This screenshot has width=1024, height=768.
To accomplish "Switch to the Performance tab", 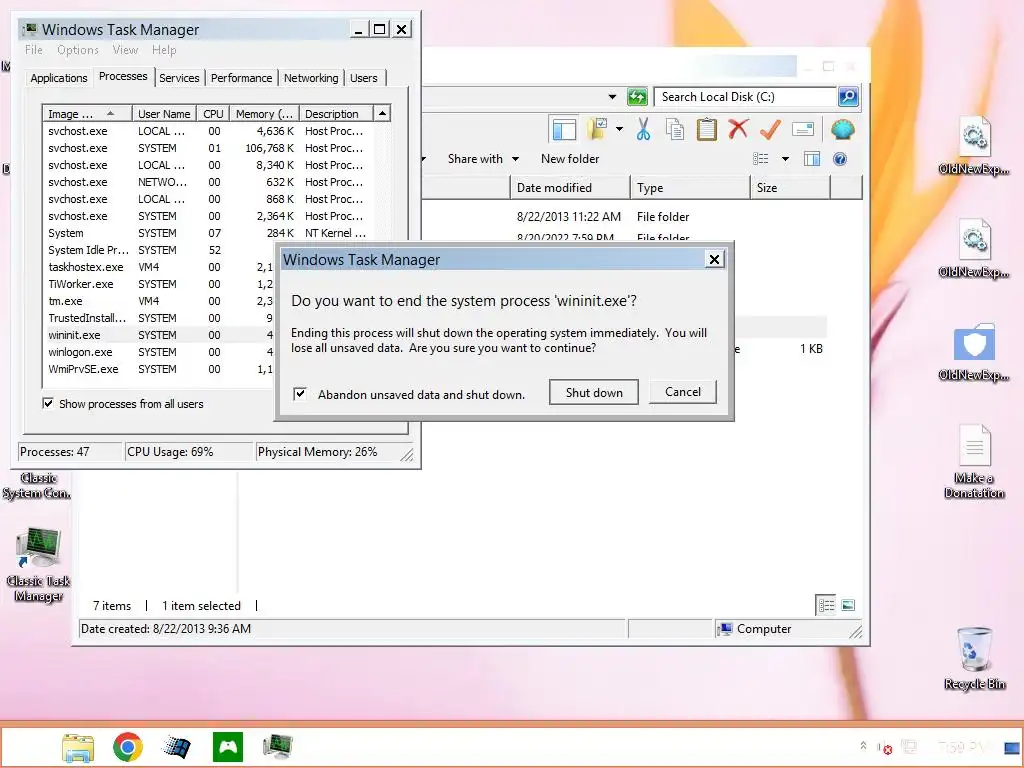I will coord(241,78).
